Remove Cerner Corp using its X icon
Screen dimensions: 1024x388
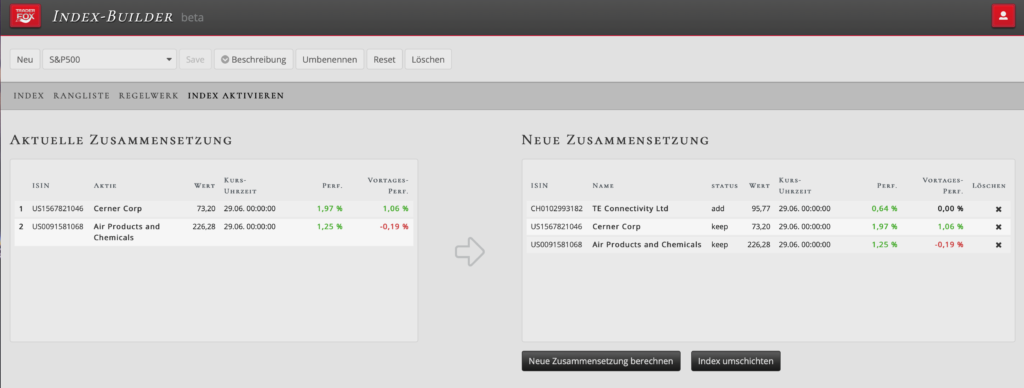click(998, 227)
